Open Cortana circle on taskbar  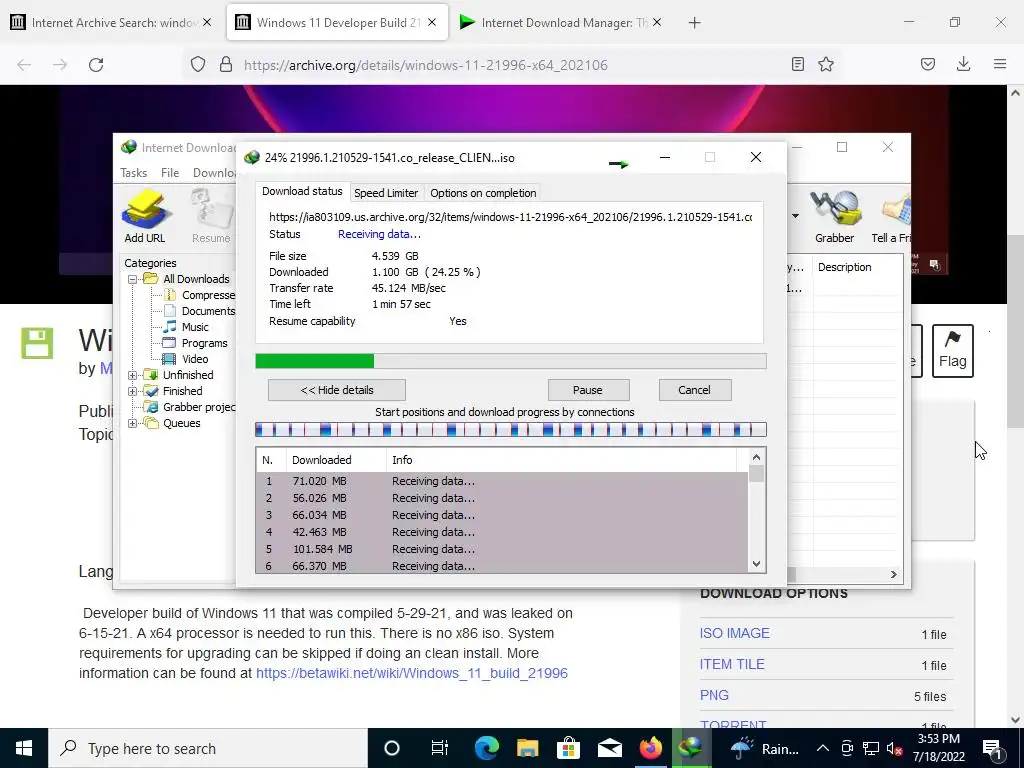tap(392, 748)
